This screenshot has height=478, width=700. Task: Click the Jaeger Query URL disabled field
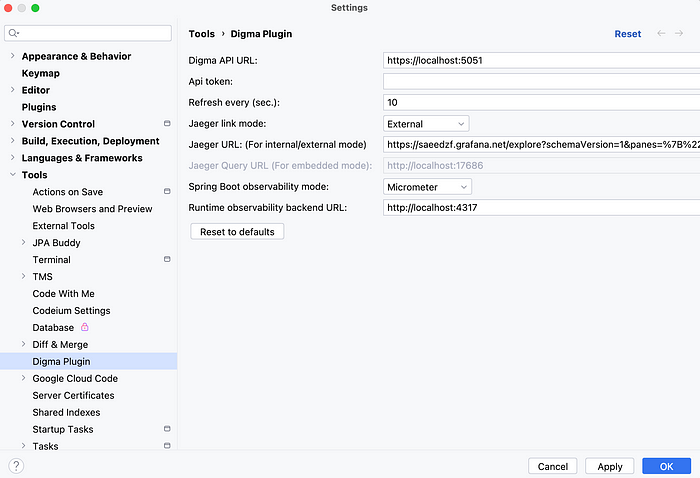541,165
